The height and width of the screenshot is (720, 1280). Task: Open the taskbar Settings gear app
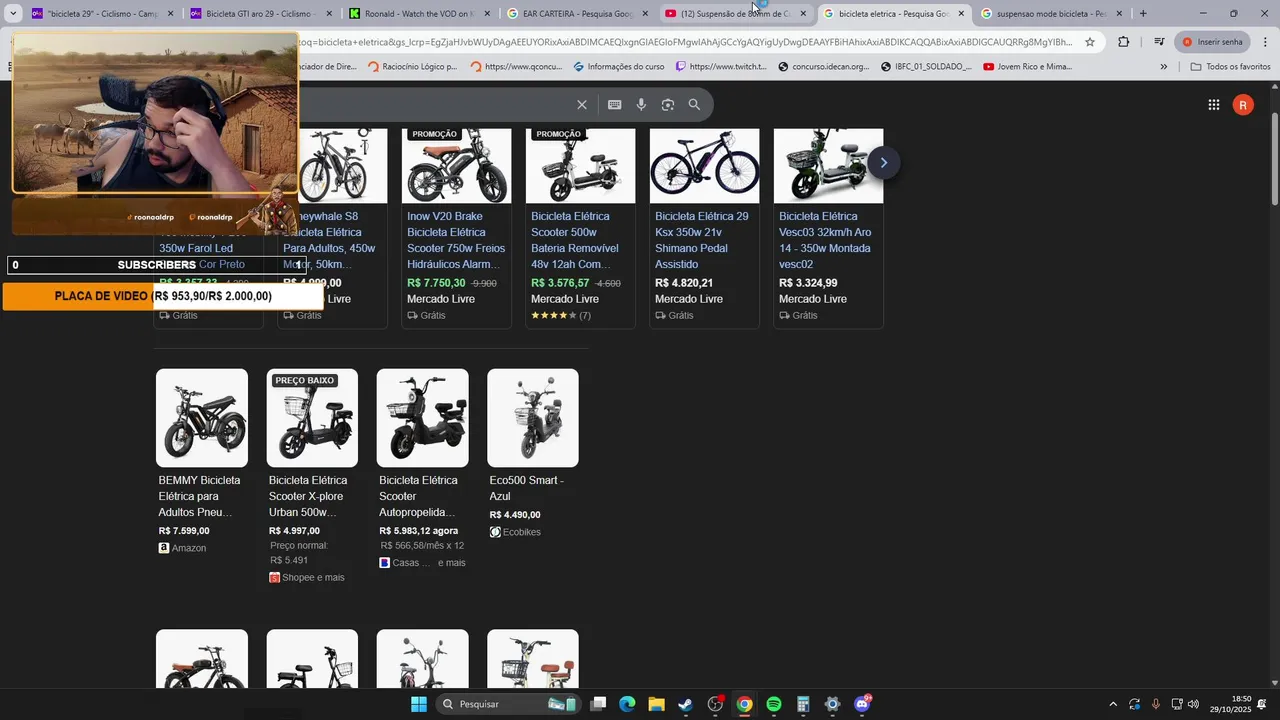(x=832, y=704)
